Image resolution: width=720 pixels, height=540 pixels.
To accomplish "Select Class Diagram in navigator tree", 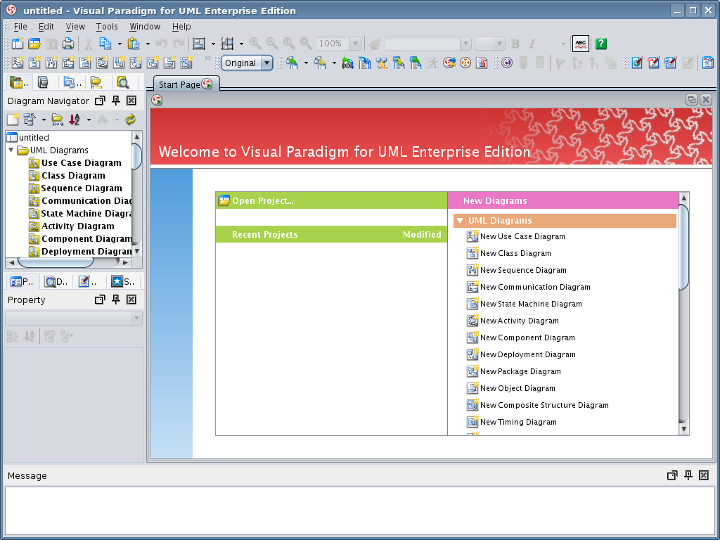I will pos(73,175).
